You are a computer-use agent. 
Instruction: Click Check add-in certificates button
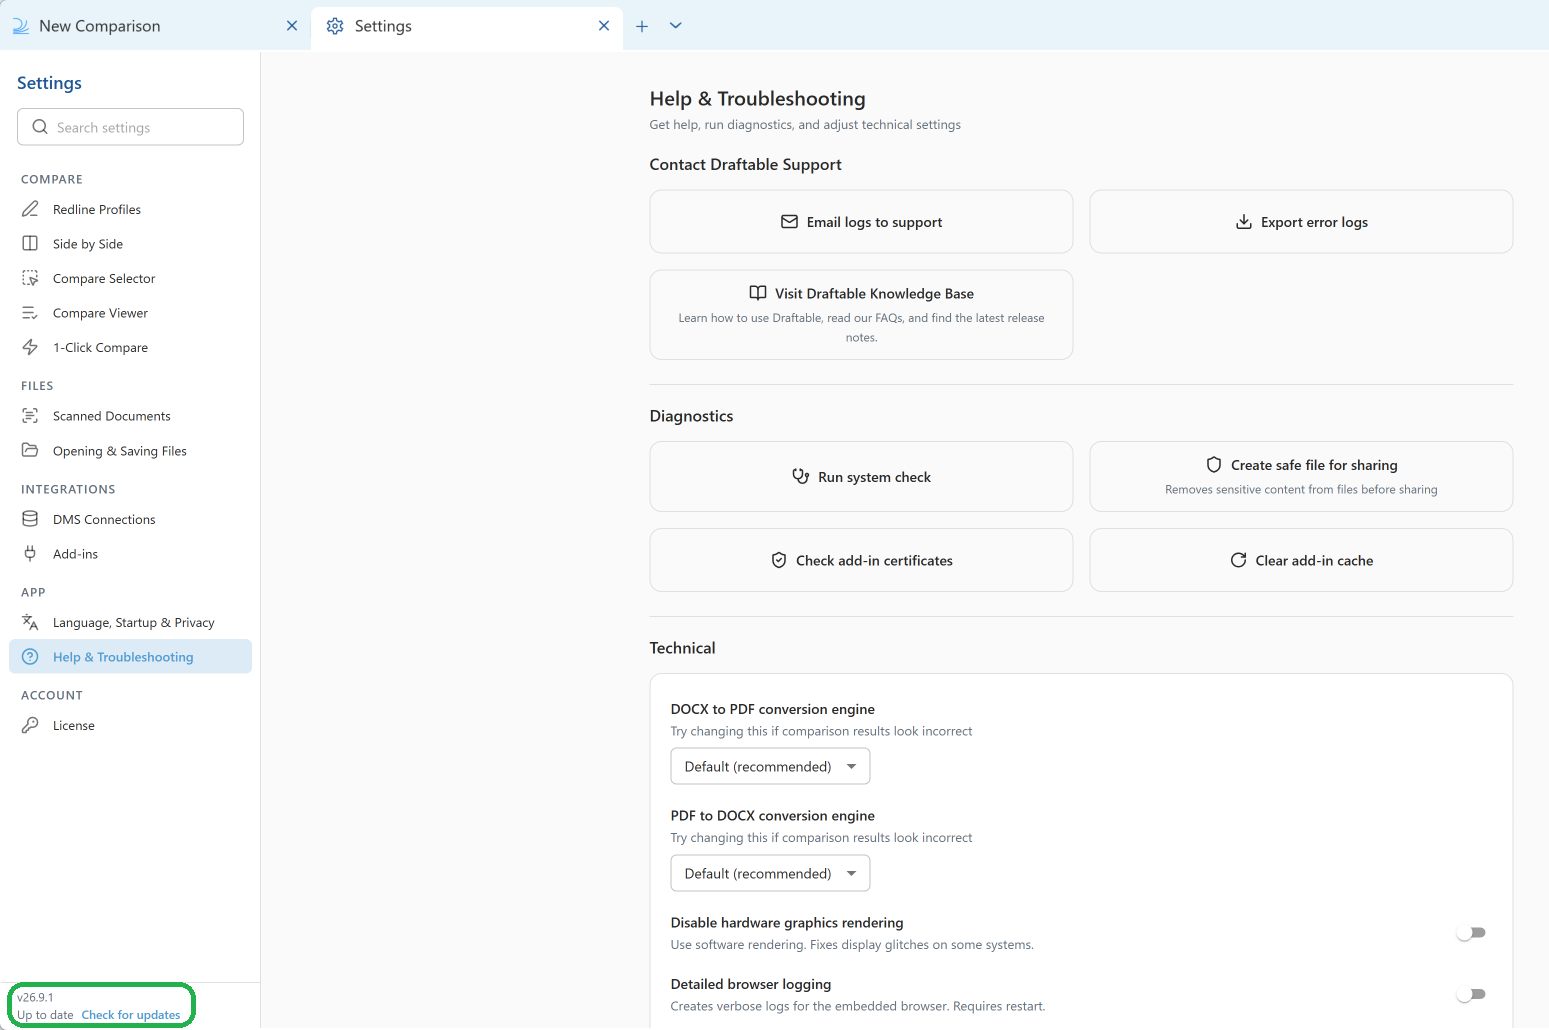861,560
